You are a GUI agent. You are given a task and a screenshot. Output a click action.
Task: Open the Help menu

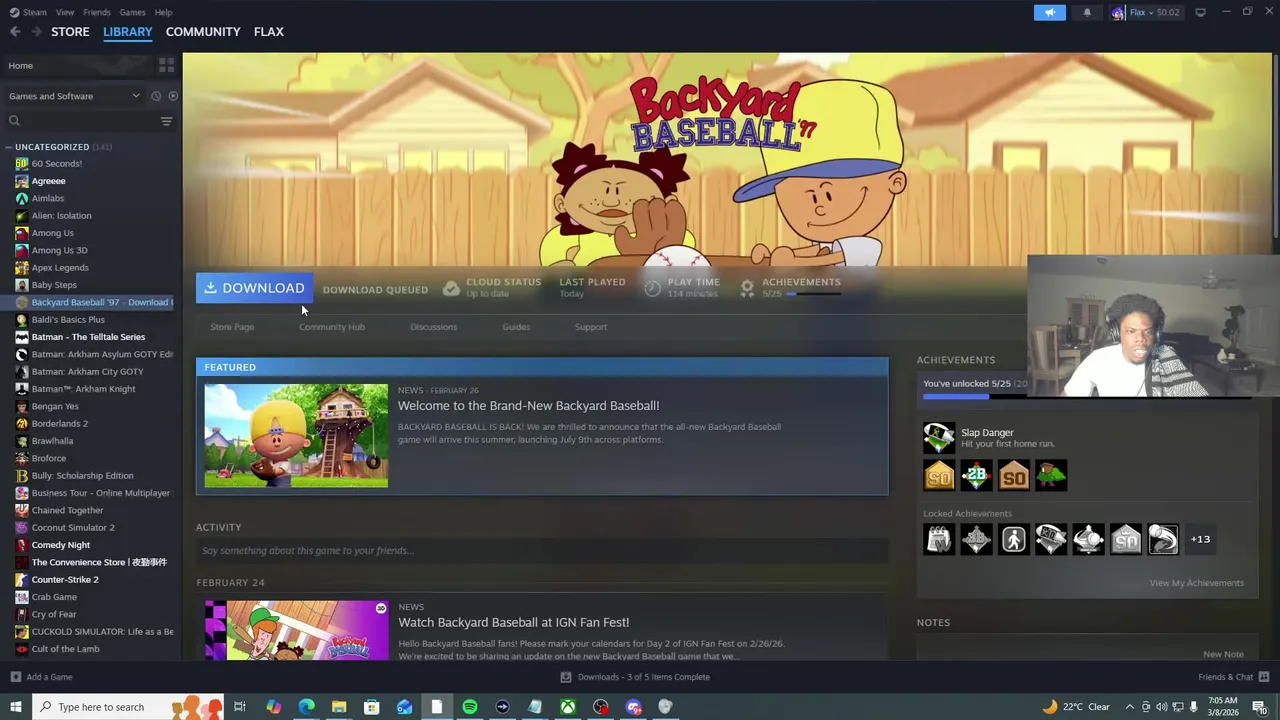pyautogui.click(x=164, y=12)
